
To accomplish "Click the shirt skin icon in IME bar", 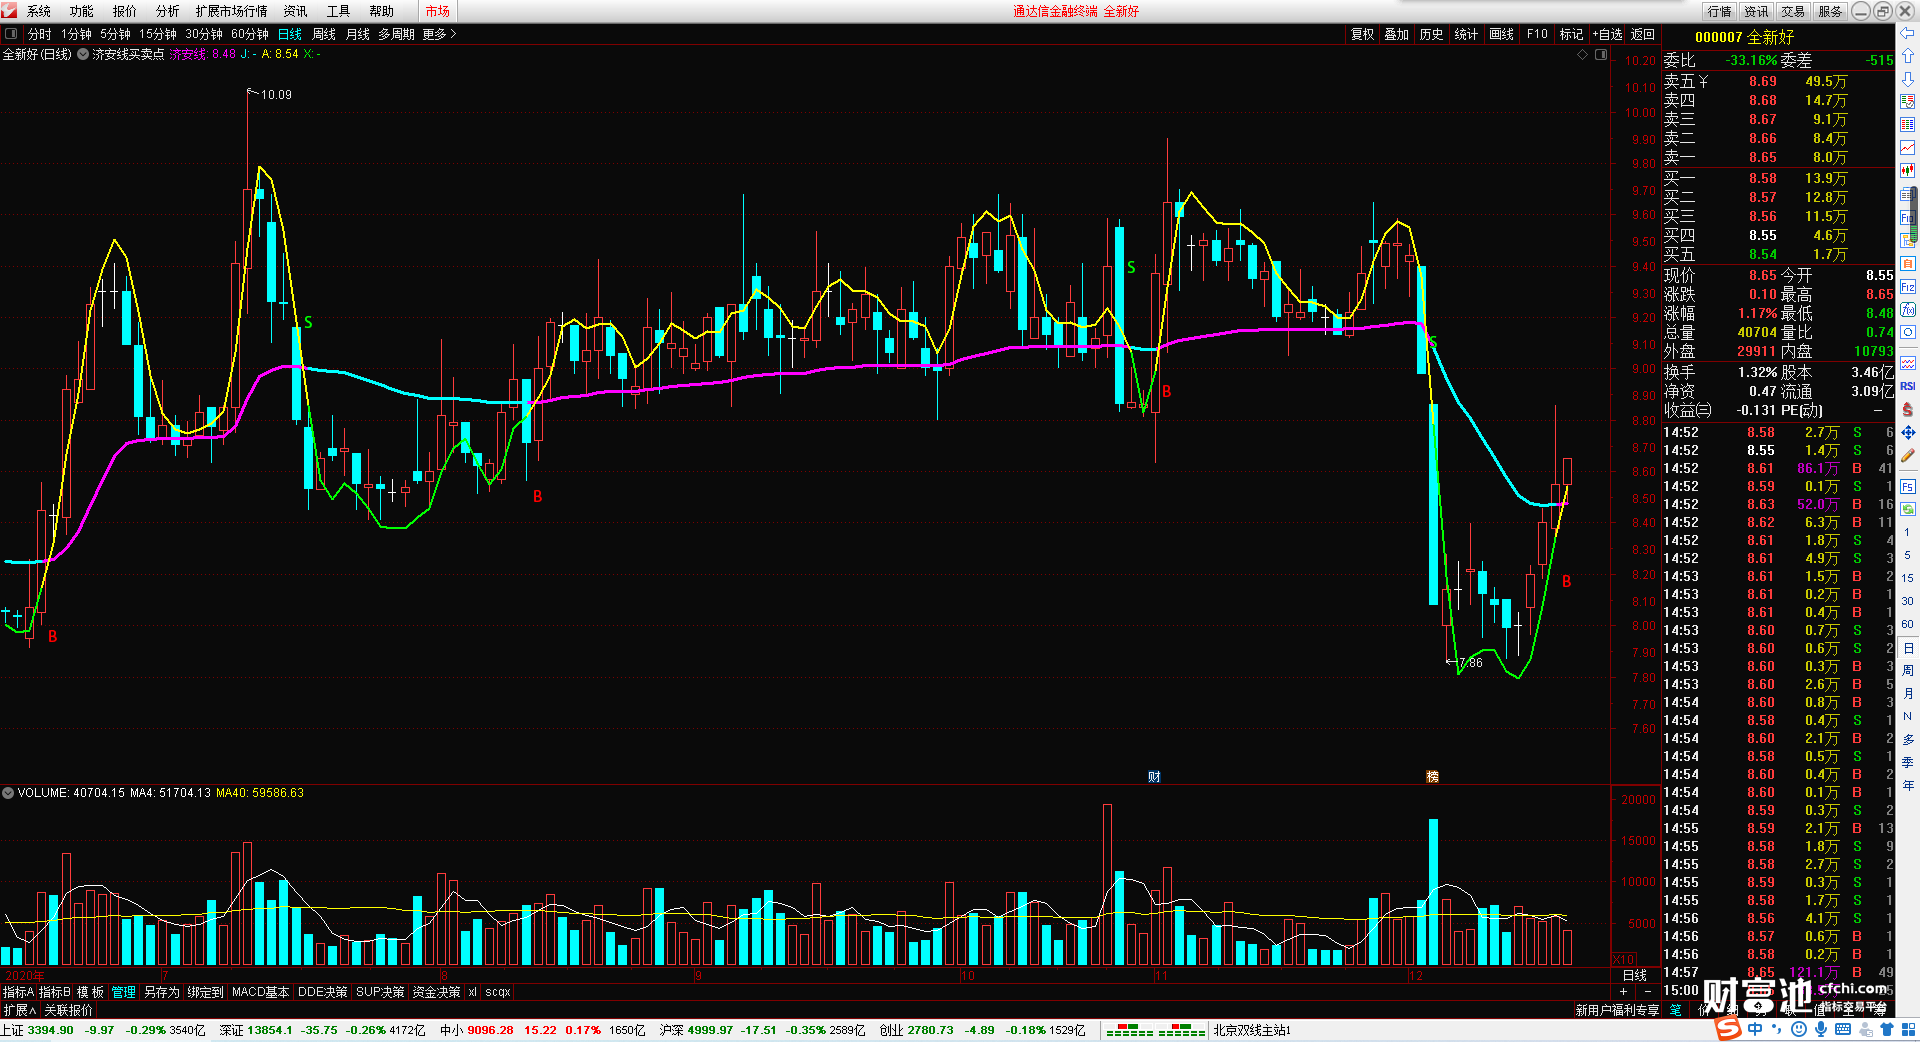I will 1887,1029.
